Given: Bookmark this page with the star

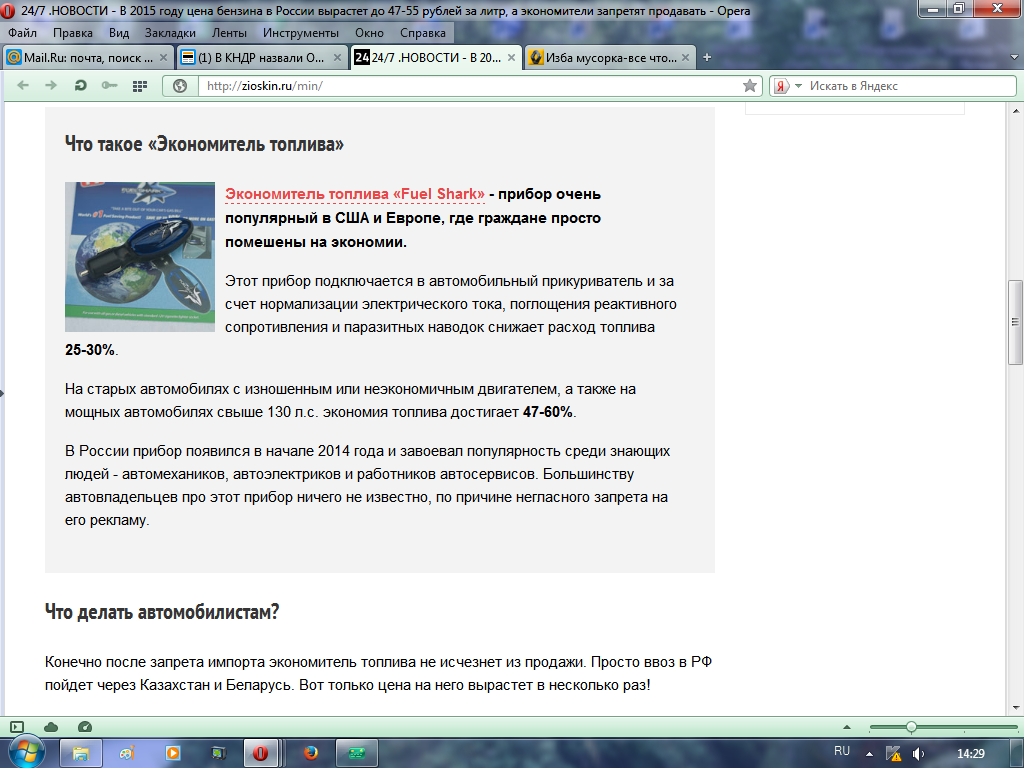Looking at the screenshot, I should (750, 86).
